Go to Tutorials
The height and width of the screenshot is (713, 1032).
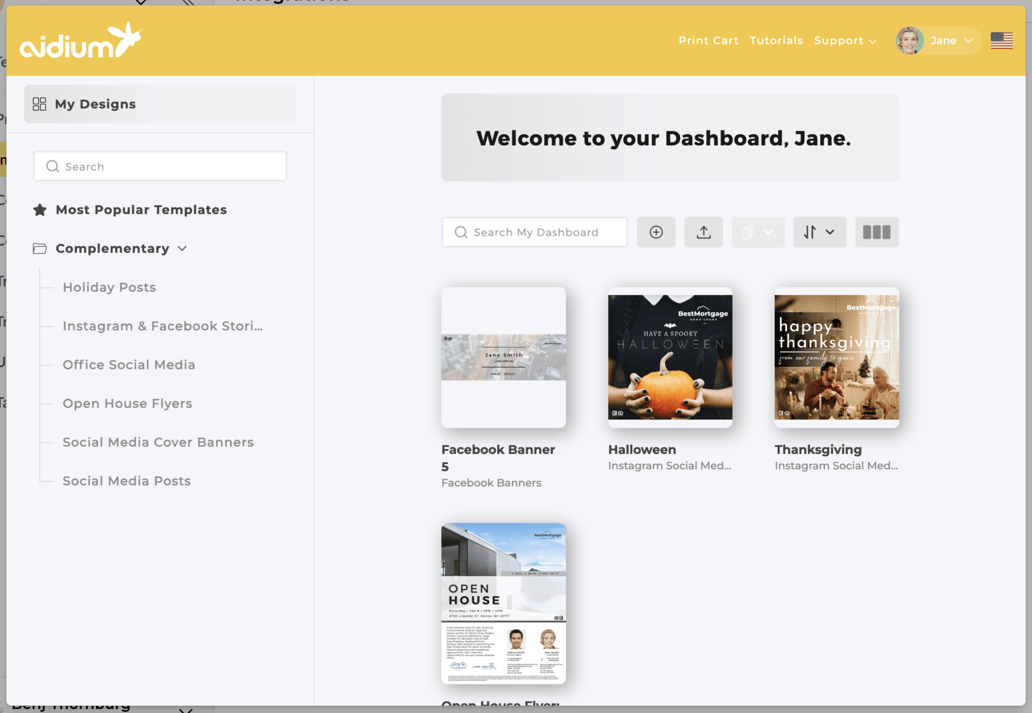click(x=776, y=41)
